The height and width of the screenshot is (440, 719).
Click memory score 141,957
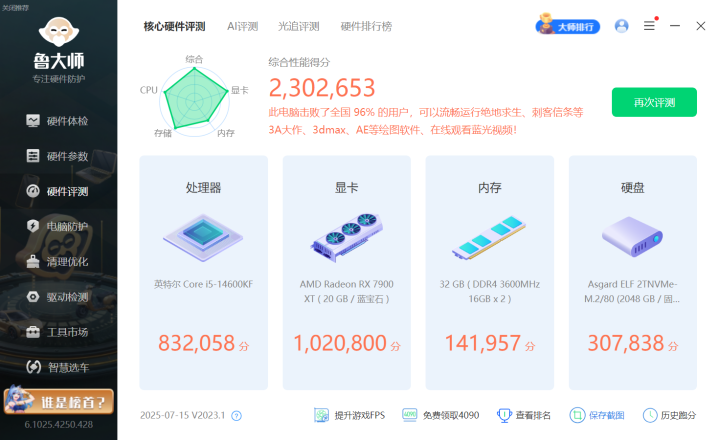[483, 343]
